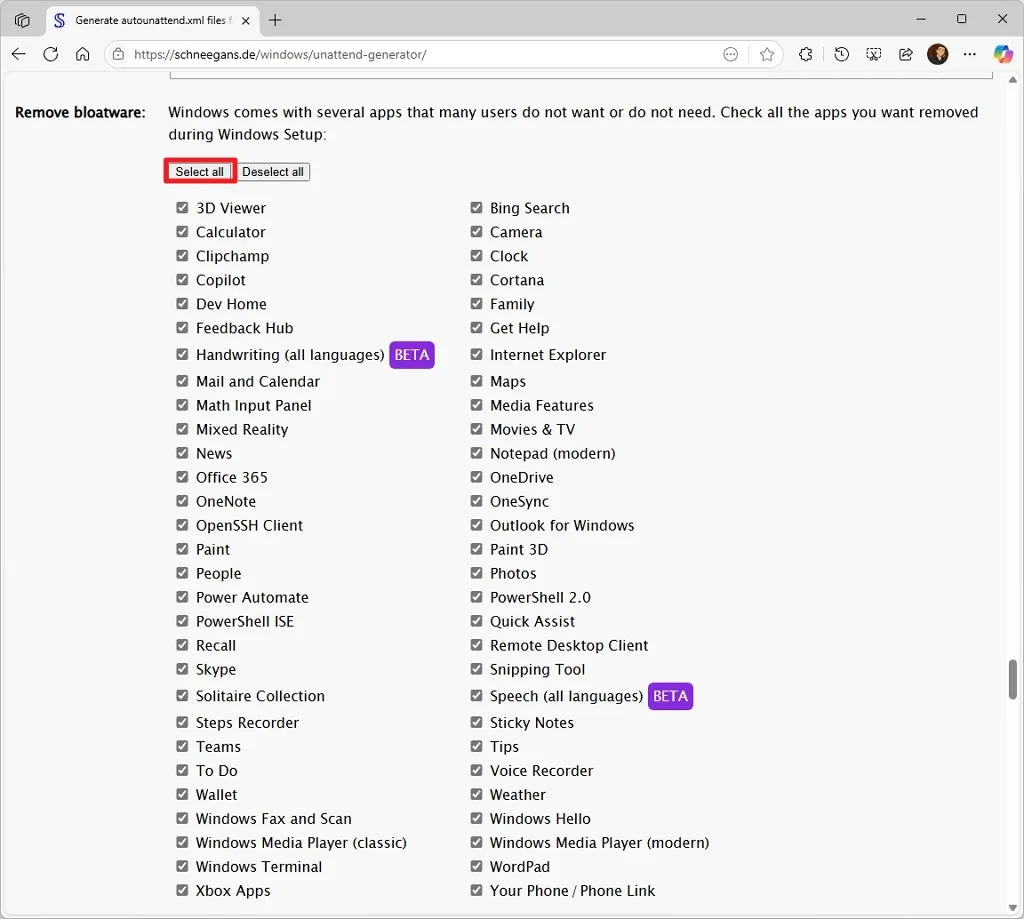
Task: Toggle the OneDrive checkbox
Action: (x=476, y=477)
